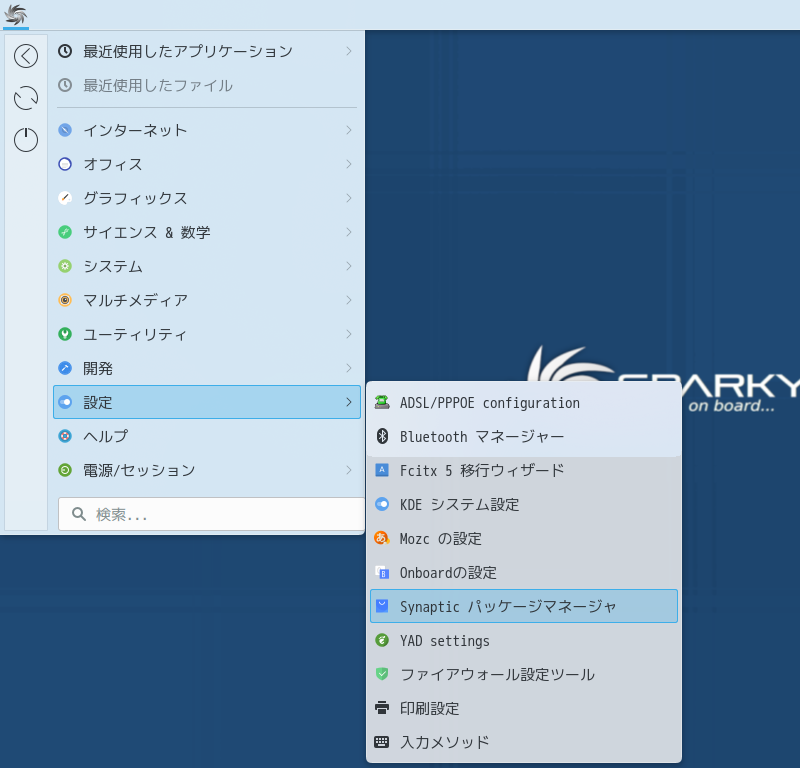Open KDE システム設定 entry
This screenshot has width=800, height=768.
(x=524, y=504)
